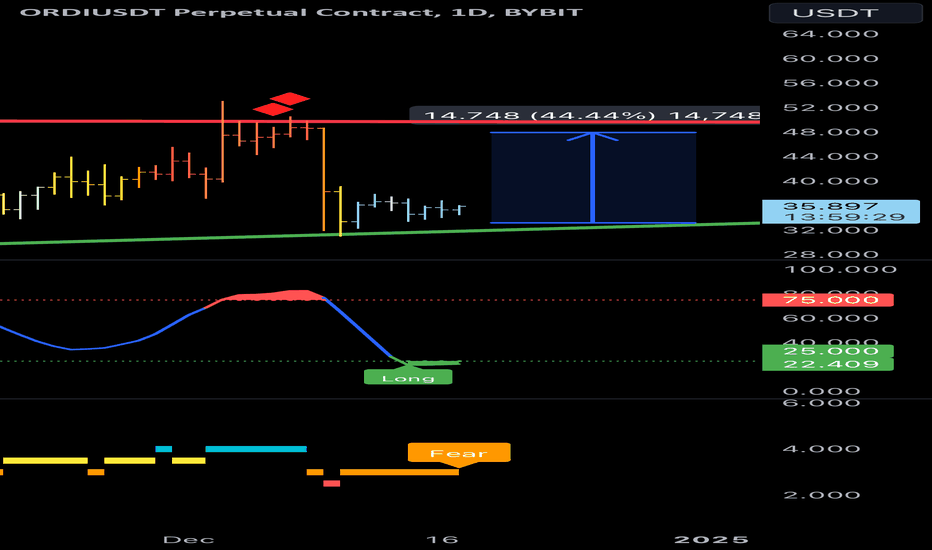
Task: Click the 52.000 price axis label
Action: pyautogui.click(x=830, y=108)
